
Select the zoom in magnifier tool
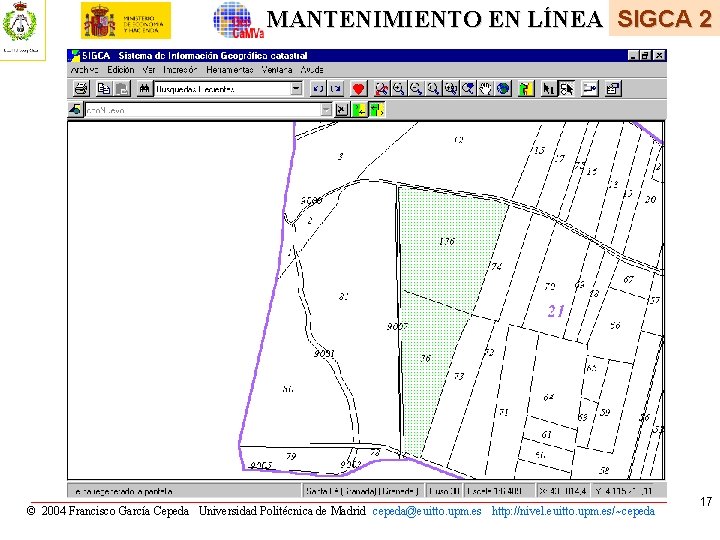399,88
